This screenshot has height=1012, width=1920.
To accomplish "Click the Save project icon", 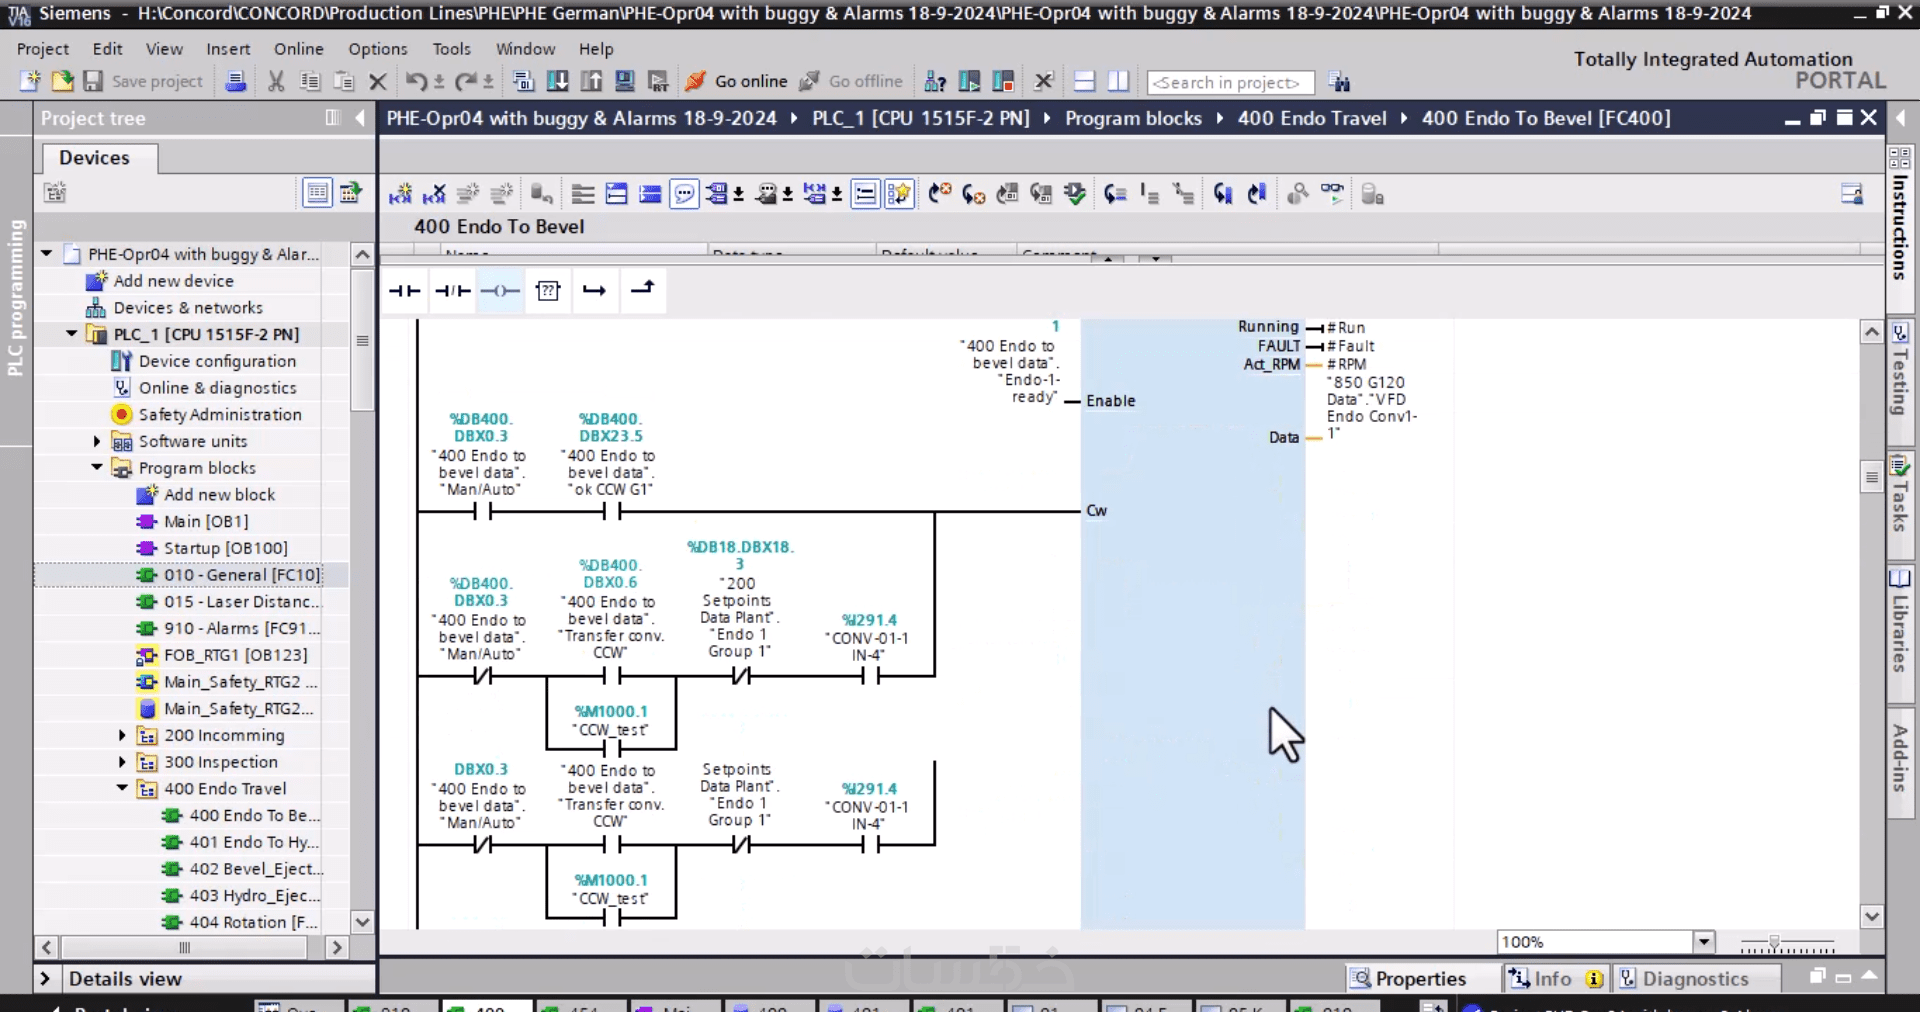I will point(94,82).
